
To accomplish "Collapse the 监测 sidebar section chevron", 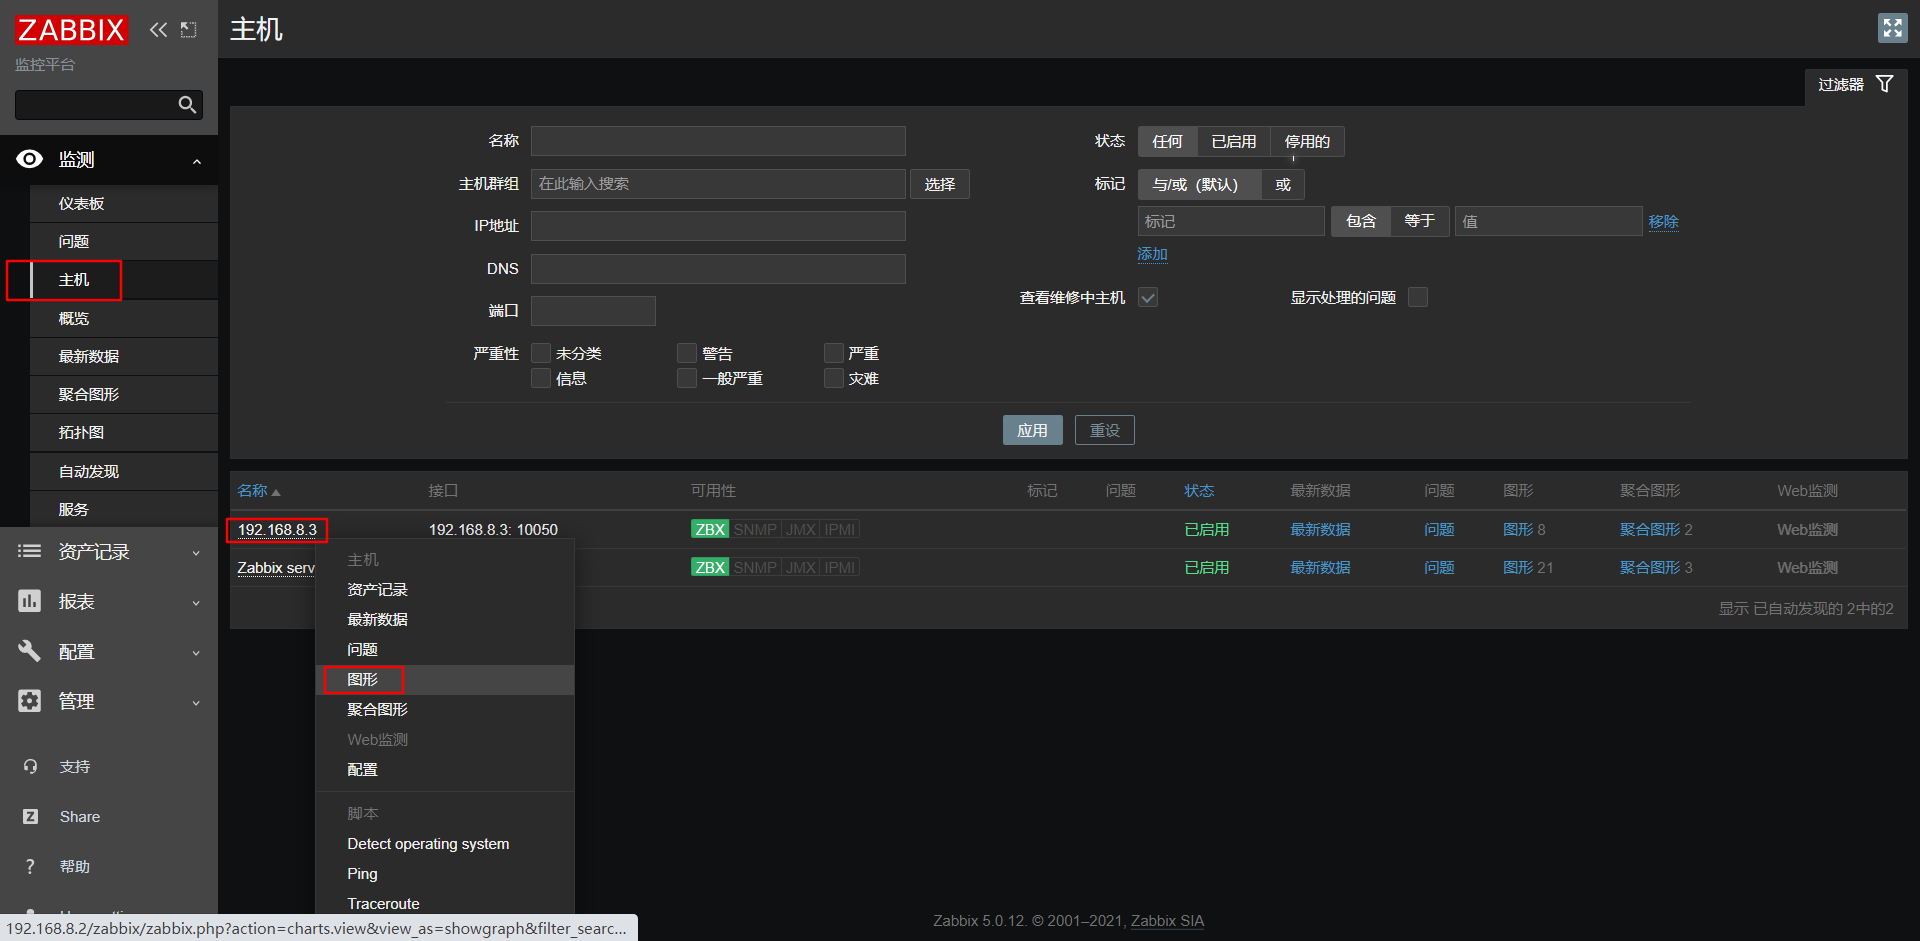I will (x=197, y=161).
